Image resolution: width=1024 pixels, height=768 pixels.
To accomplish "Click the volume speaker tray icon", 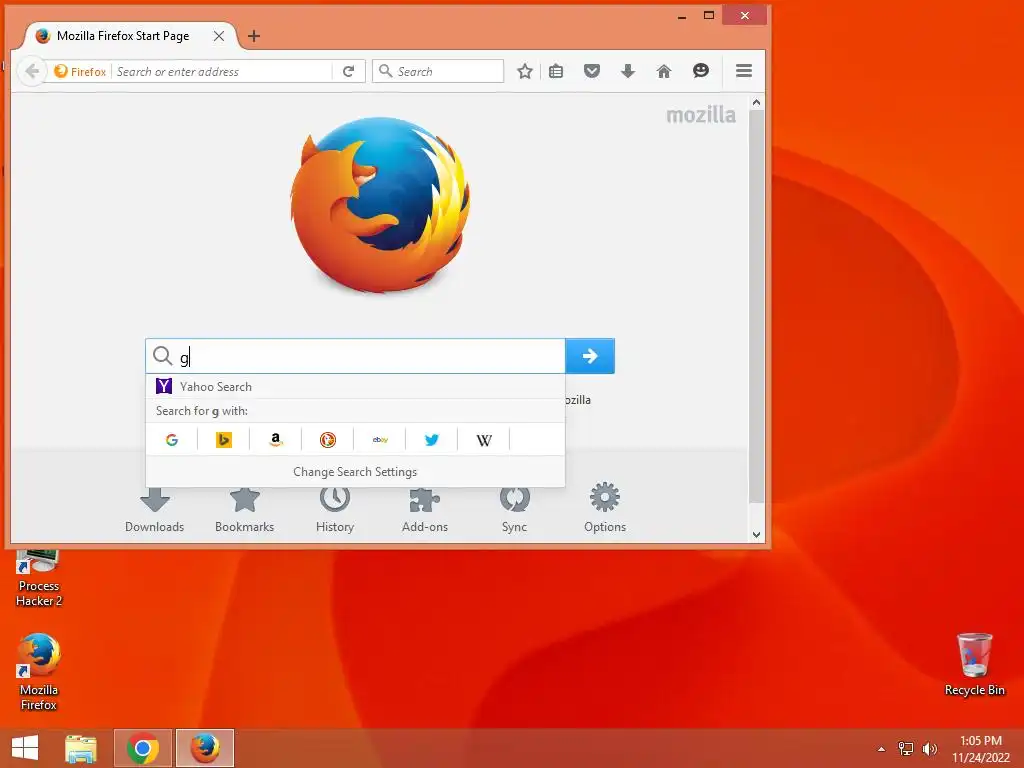I will pos(929,748).
